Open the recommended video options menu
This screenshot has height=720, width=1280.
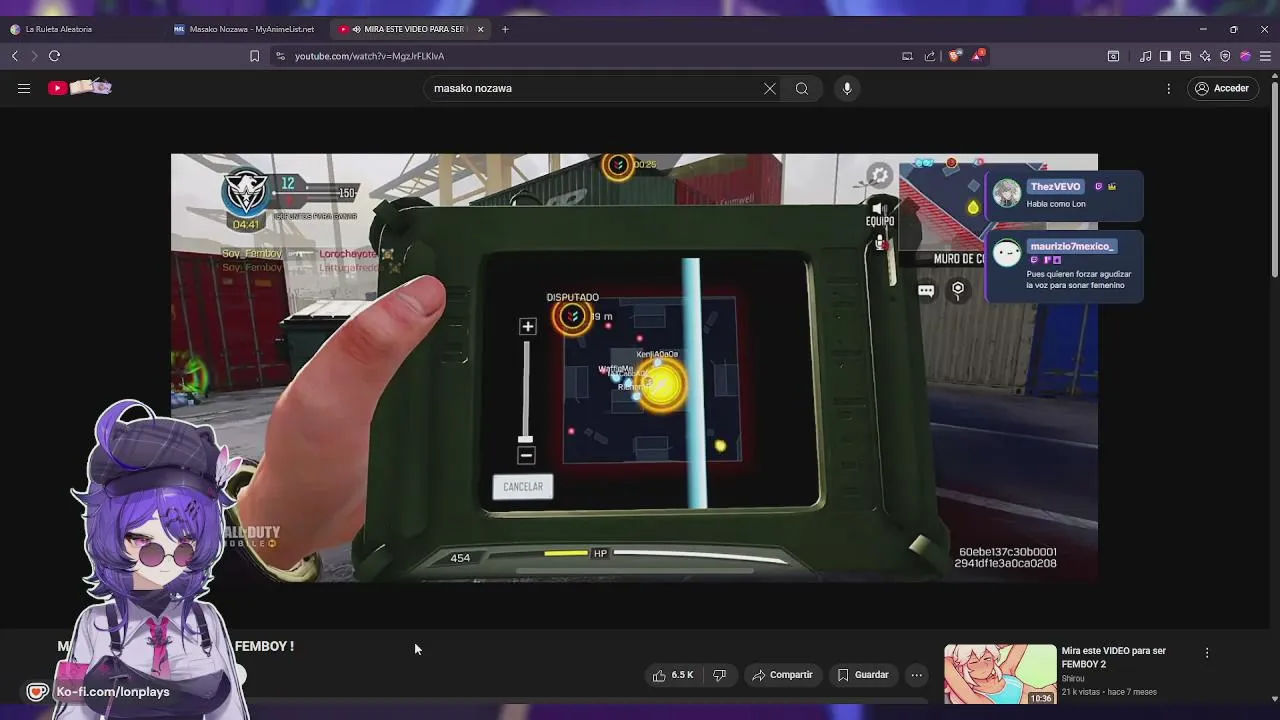coord(1207,653)
